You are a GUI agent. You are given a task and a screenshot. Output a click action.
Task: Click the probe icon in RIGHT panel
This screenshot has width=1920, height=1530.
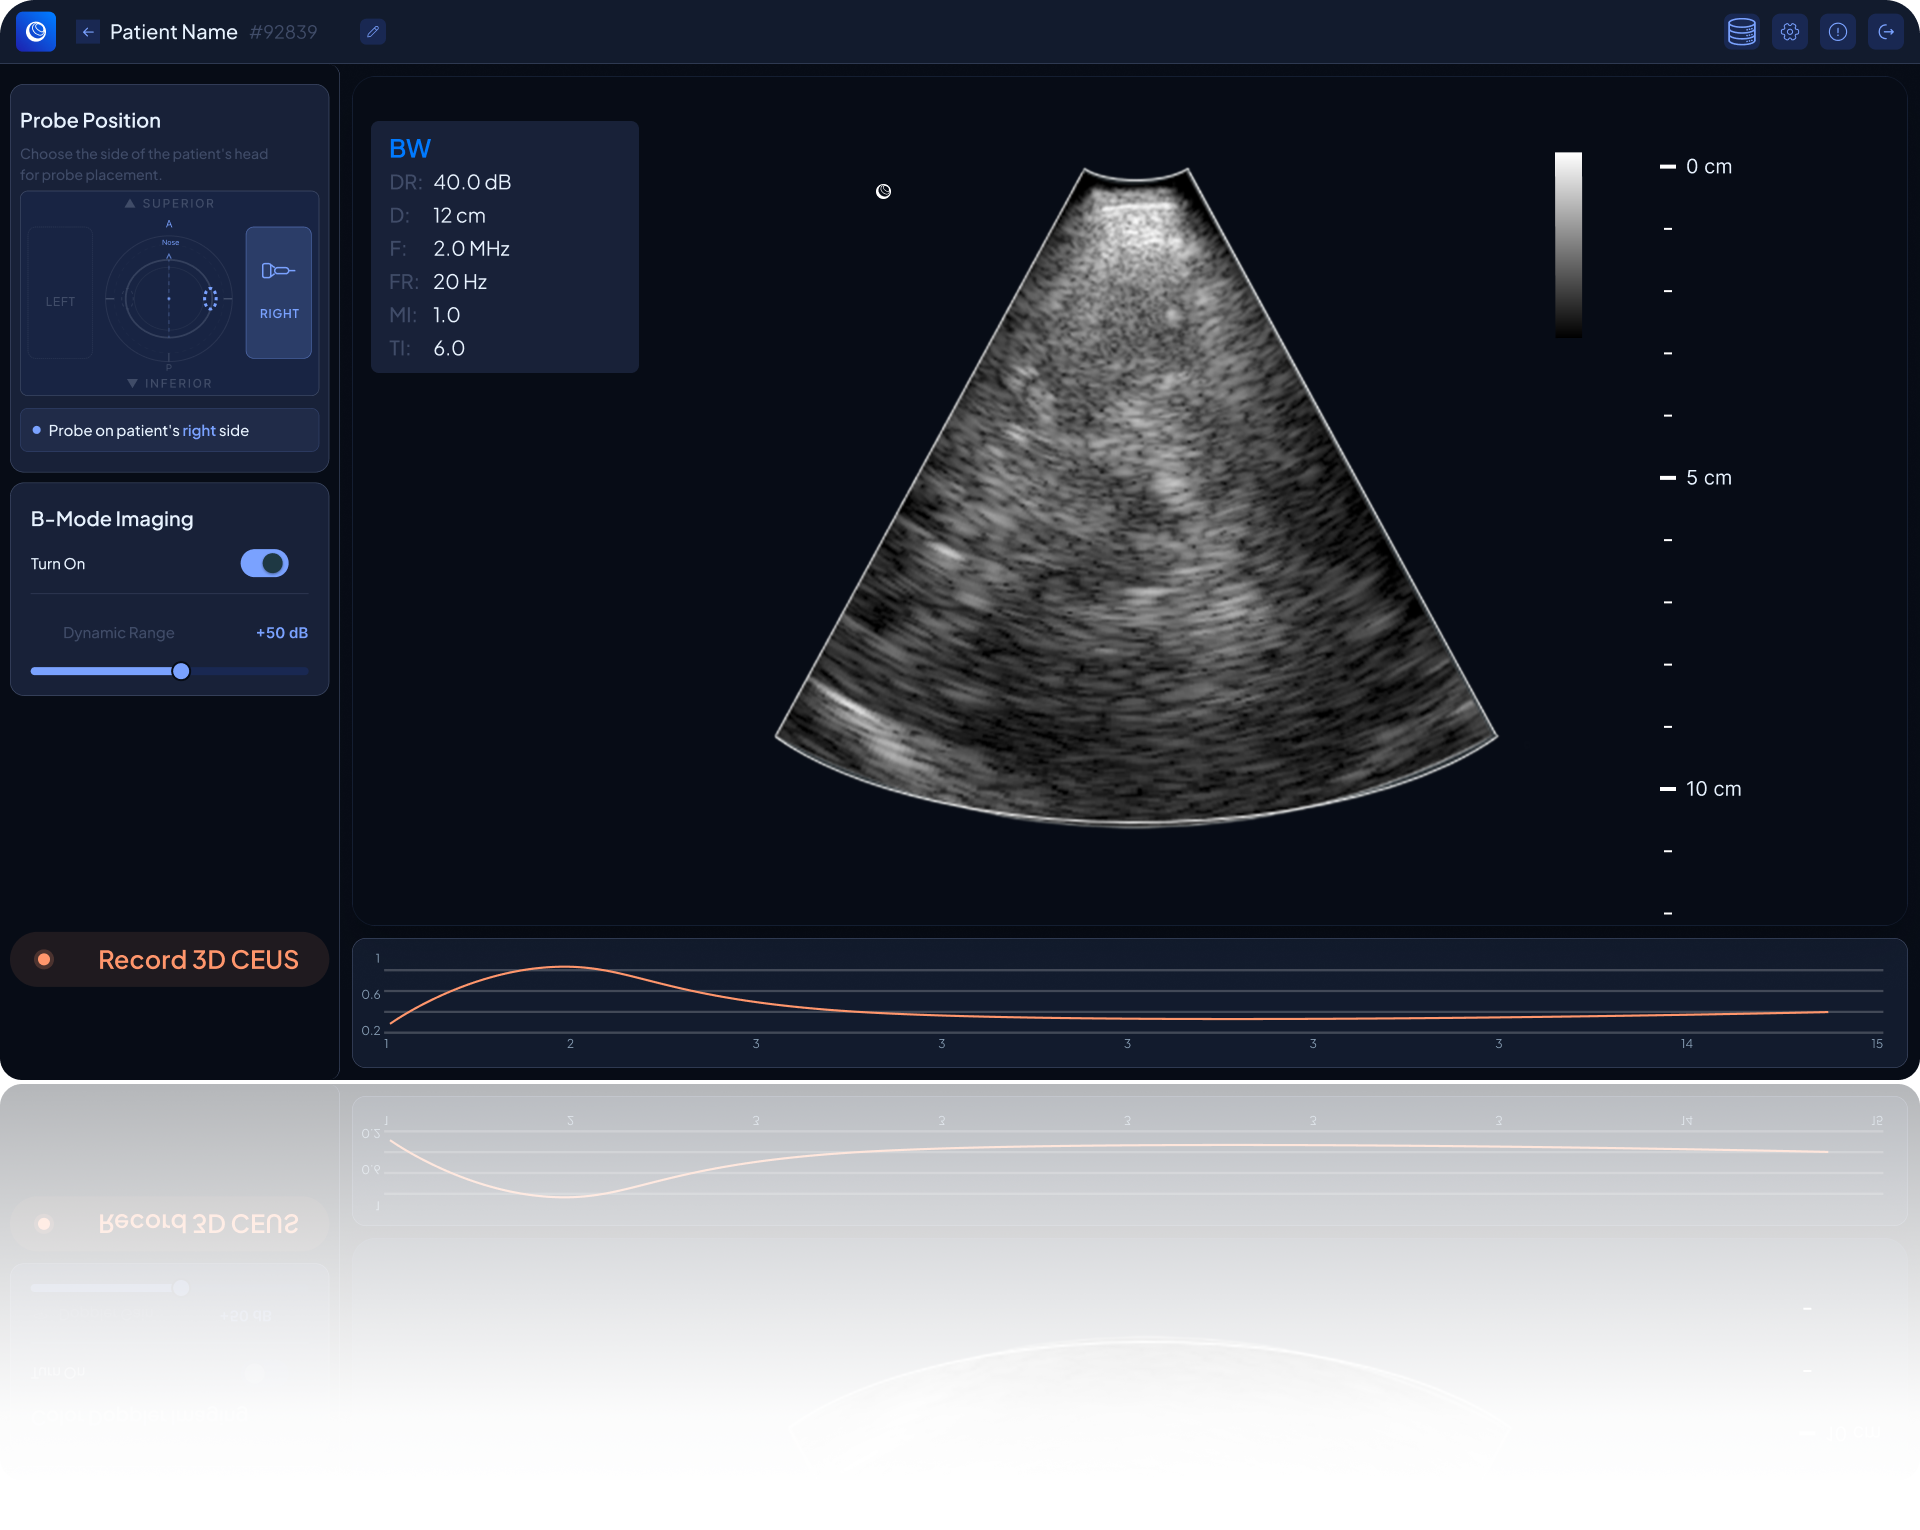pos(278,271)
